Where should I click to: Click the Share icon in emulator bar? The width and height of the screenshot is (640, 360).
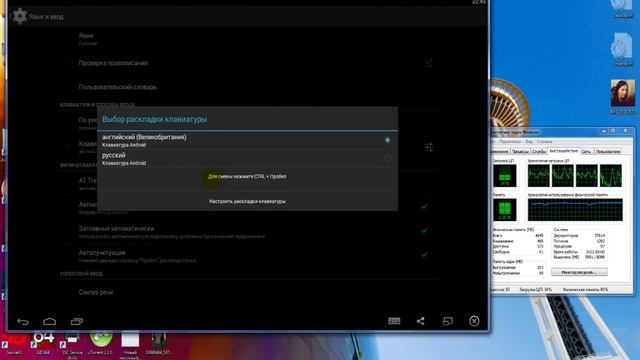click(x=420, y=321)
